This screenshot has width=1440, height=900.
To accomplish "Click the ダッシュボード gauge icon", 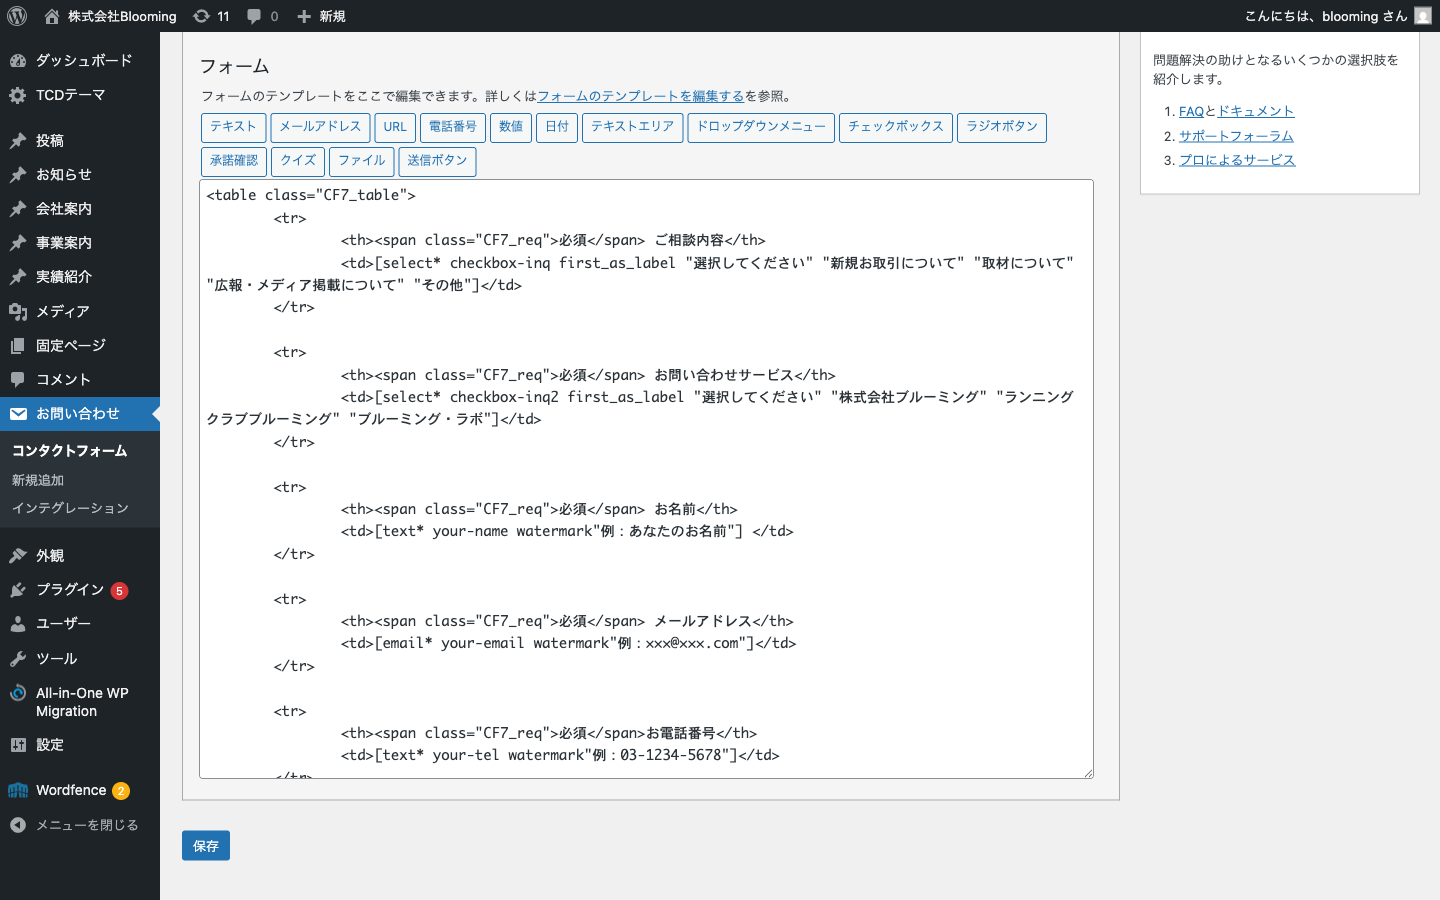I will [x=18, y=61].
